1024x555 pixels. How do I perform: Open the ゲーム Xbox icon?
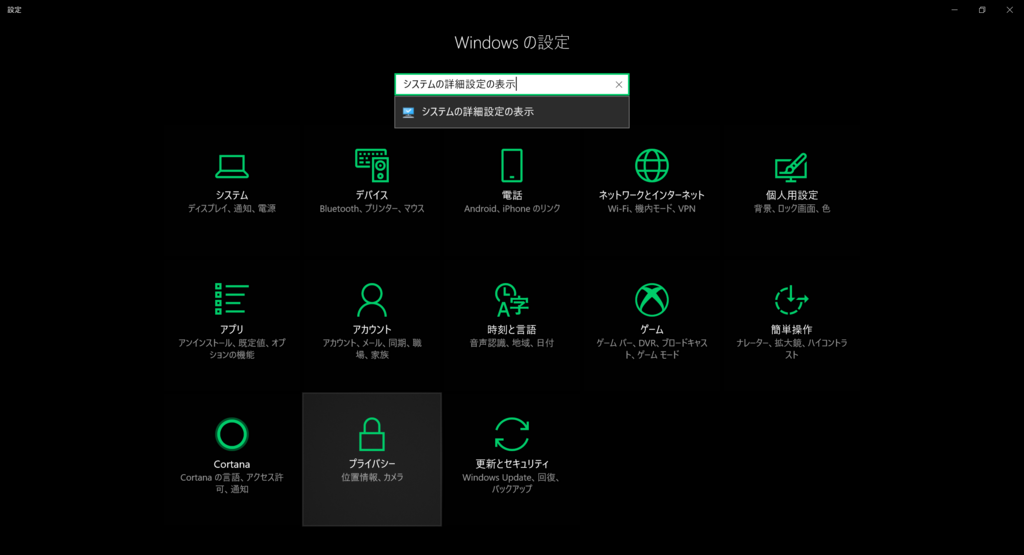pos(652,300)
